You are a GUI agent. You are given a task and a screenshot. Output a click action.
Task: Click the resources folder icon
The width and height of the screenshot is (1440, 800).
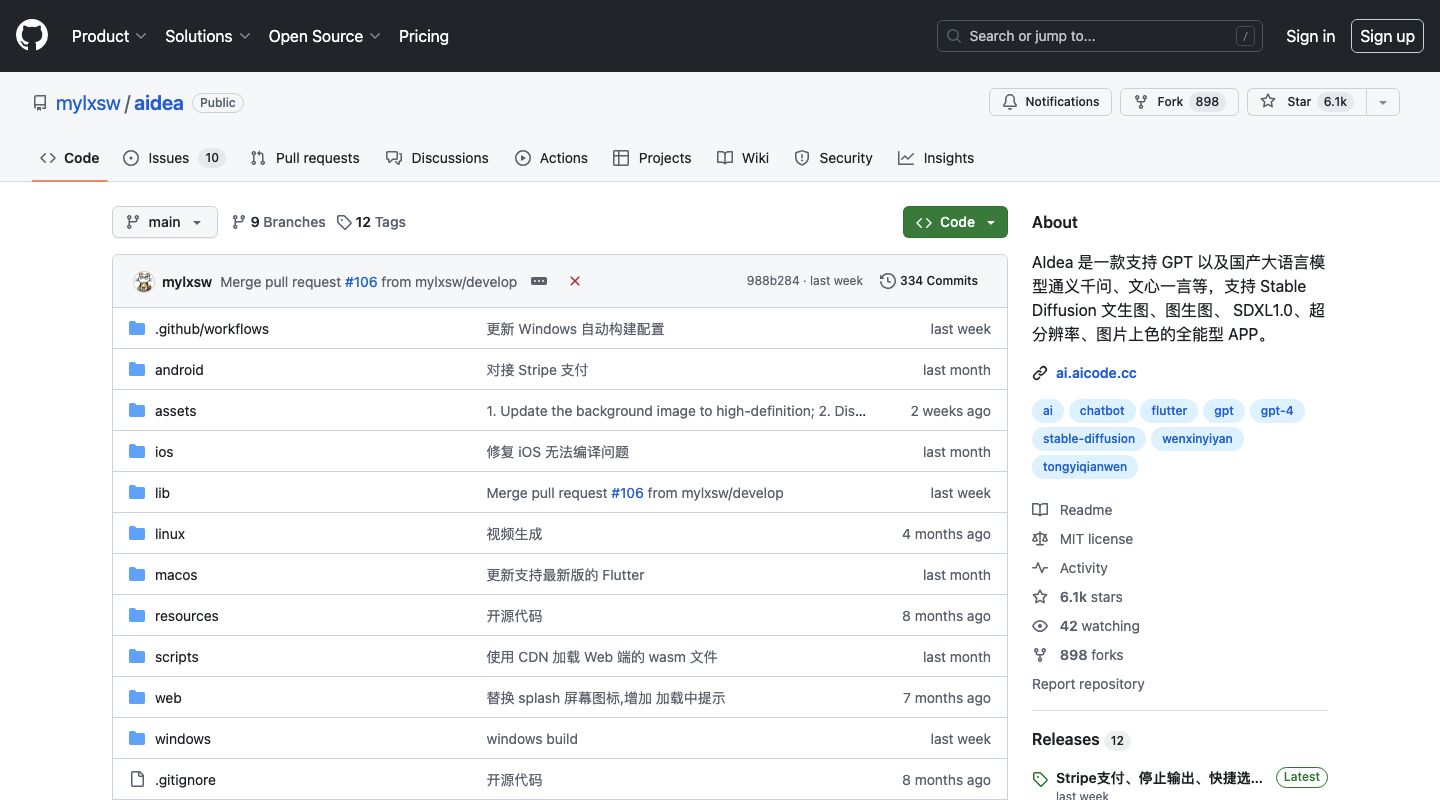[x=137, y=616]
